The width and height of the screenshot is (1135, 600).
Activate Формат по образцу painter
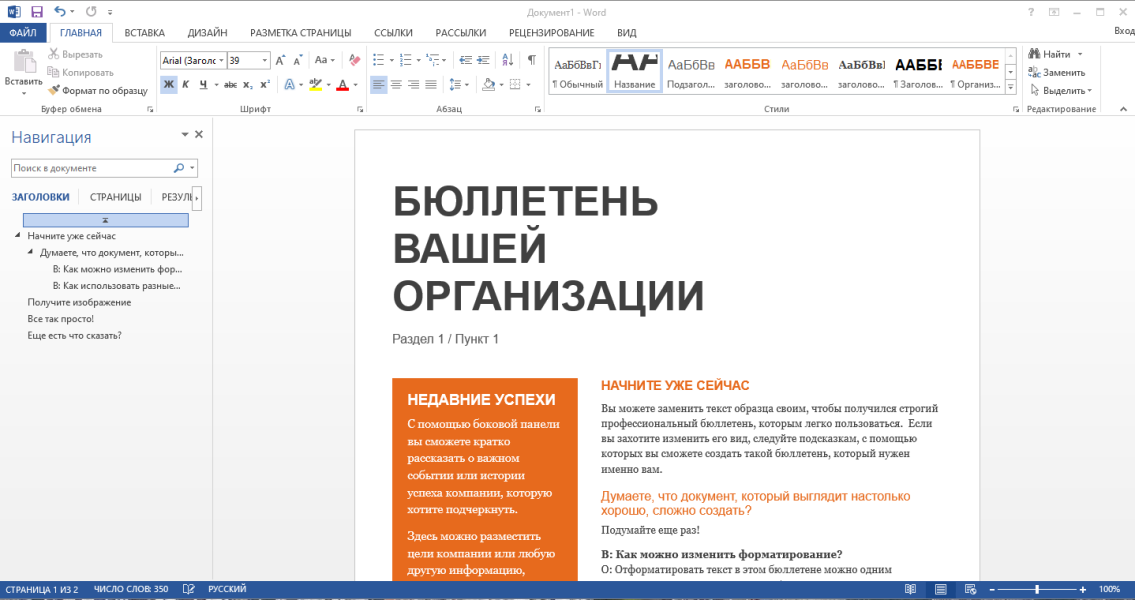(98, 90)
